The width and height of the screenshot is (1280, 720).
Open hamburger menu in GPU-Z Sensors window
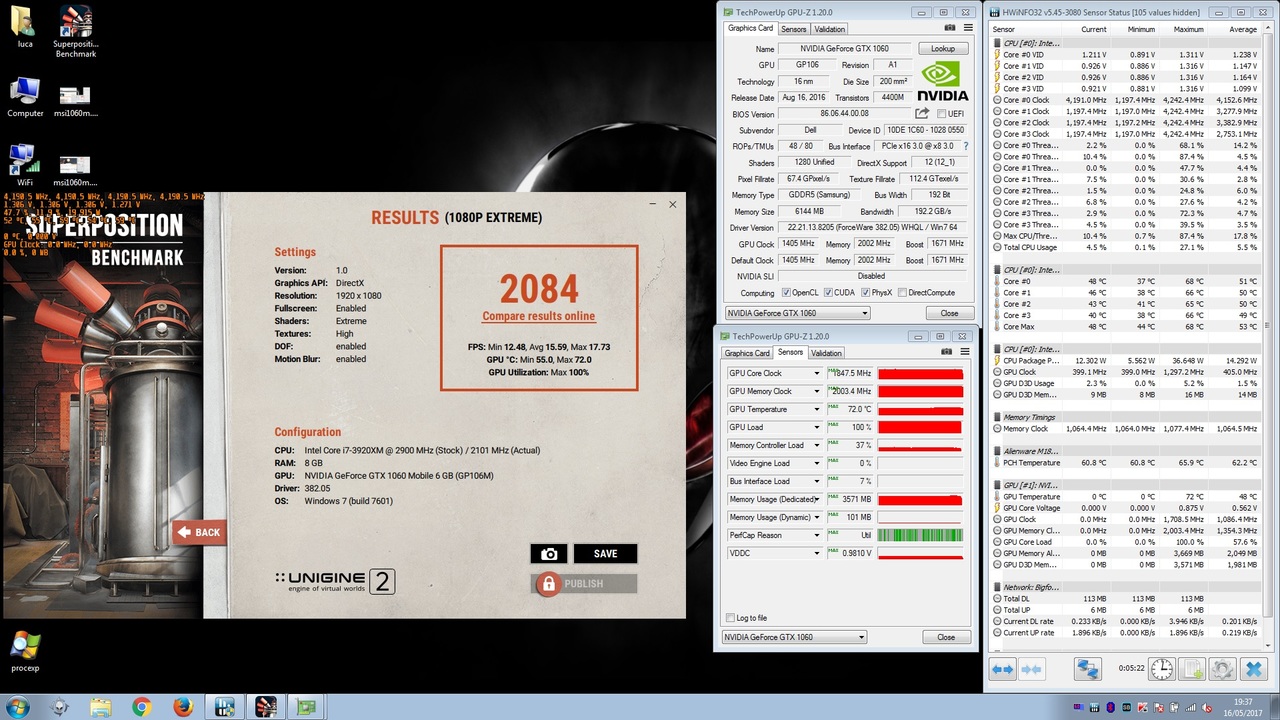[964, 352]
